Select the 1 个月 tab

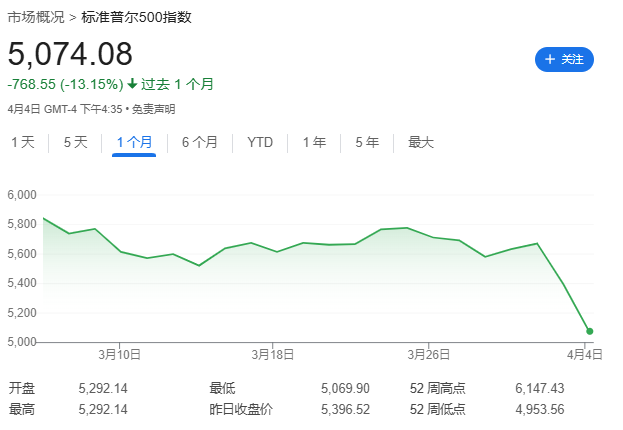click(x=134, y=142)
